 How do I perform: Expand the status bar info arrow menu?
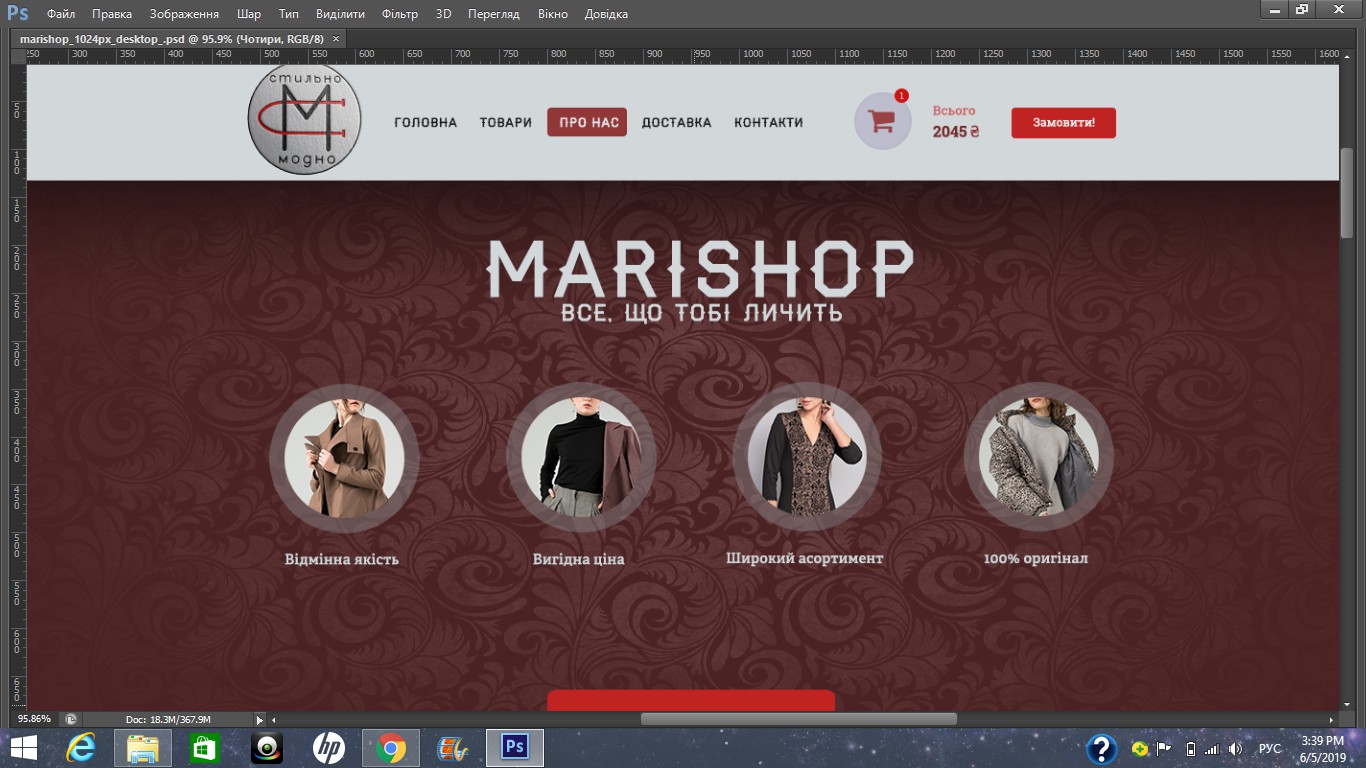coord(260,720)
